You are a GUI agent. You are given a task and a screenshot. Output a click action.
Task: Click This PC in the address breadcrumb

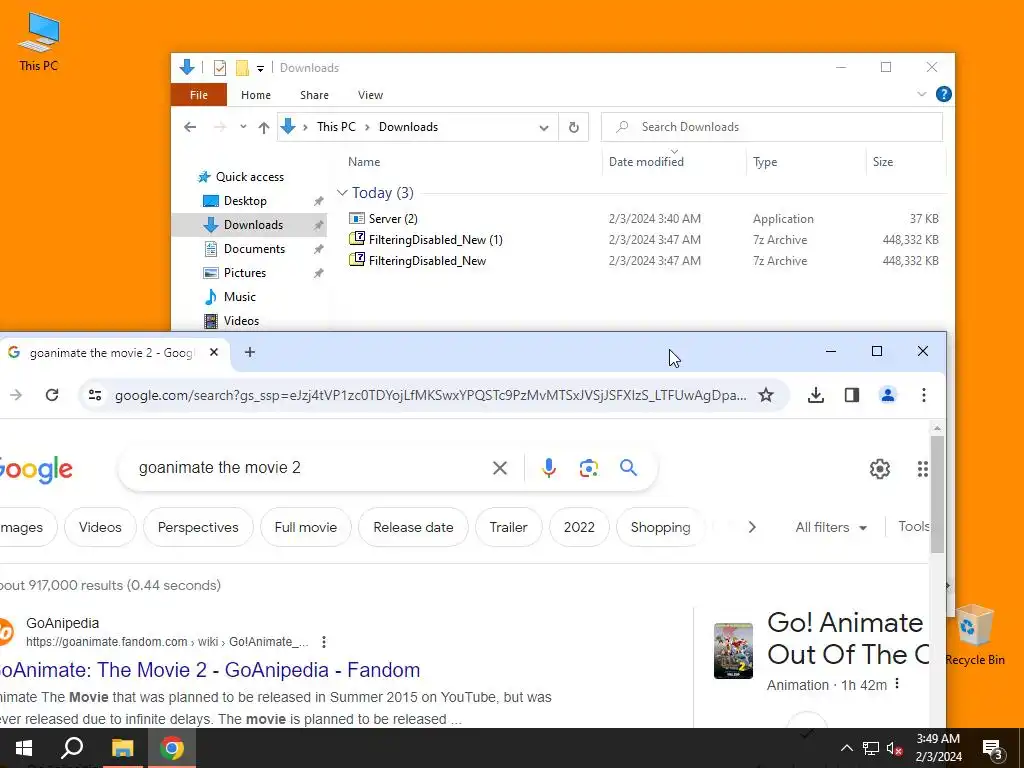coord(336,127)
